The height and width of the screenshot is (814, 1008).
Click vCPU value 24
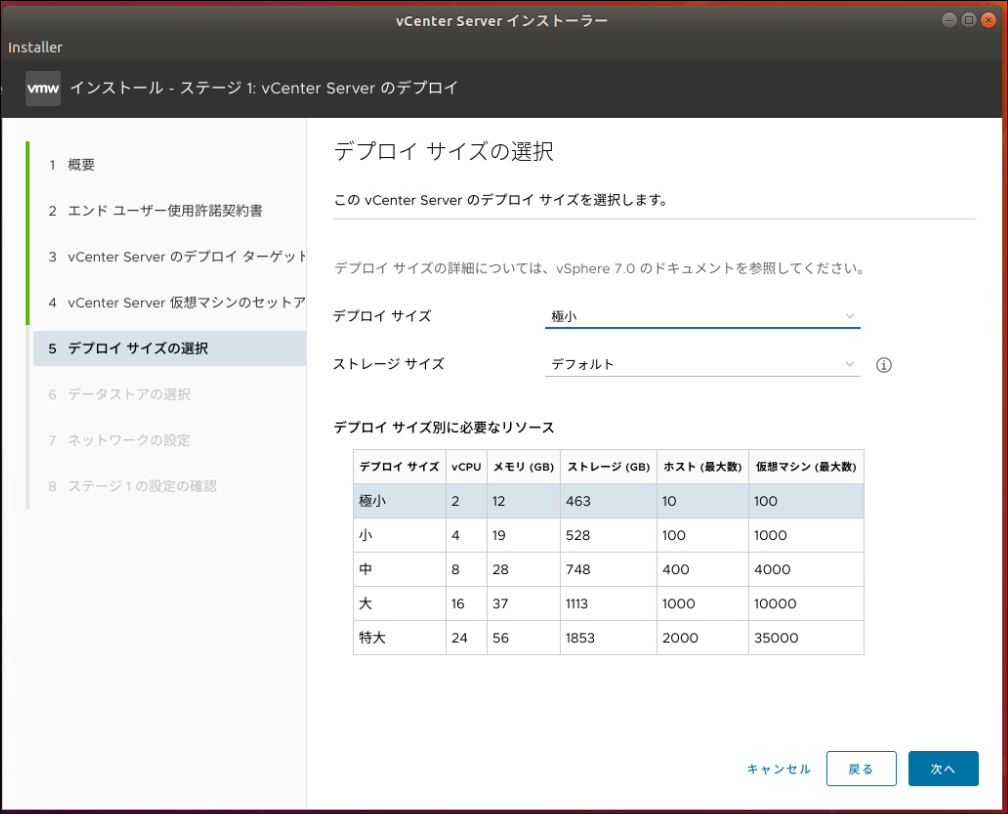459,638
